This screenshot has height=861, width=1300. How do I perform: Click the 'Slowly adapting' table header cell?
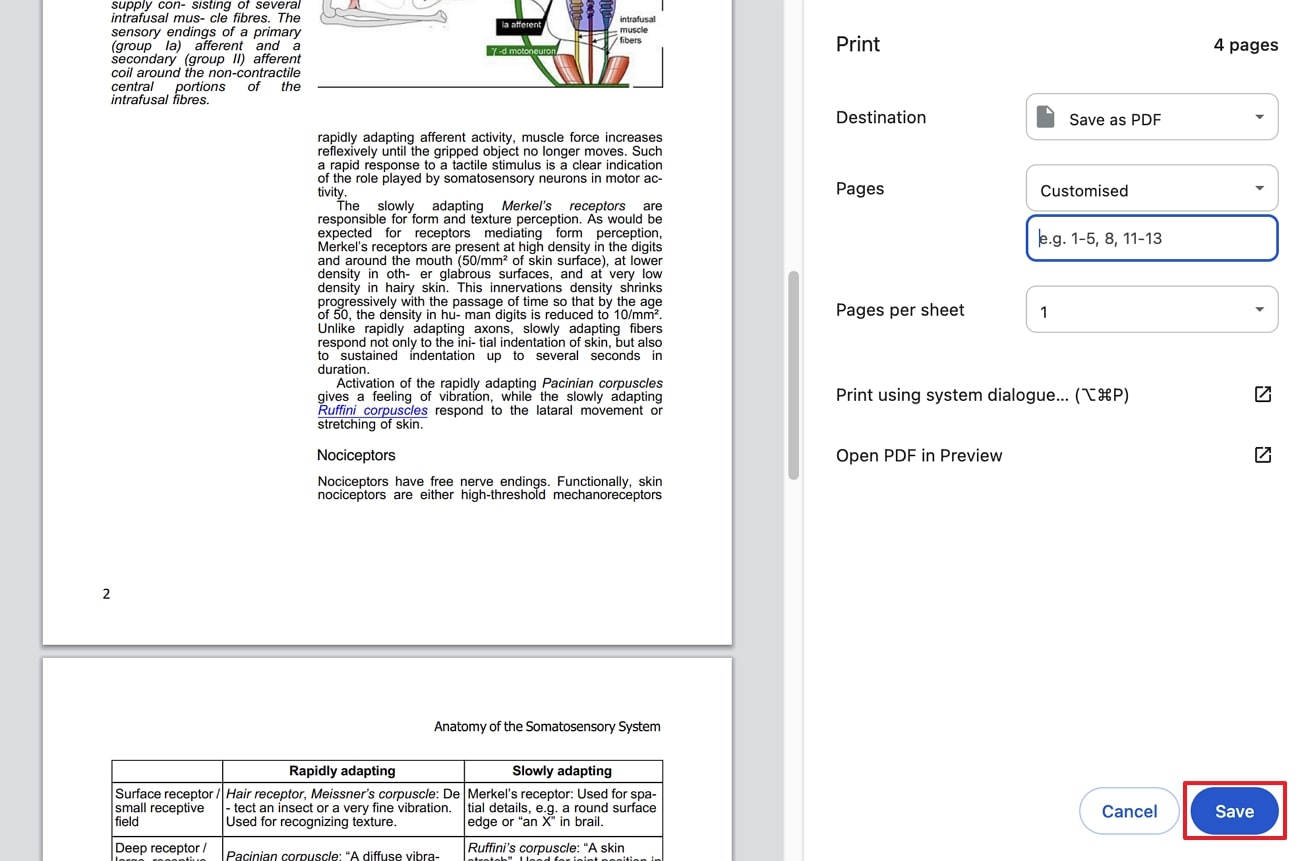tap(562, 771)
